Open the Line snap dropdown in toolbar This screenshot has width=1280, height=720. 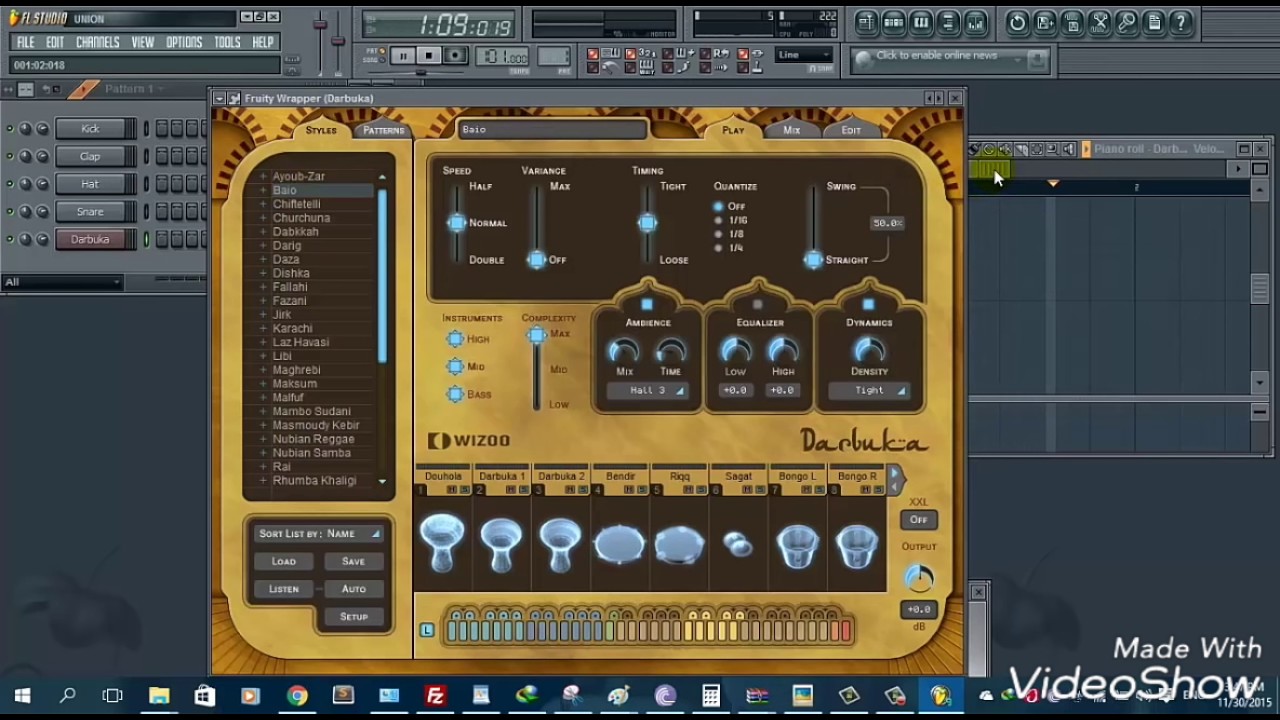coord(803,55)
